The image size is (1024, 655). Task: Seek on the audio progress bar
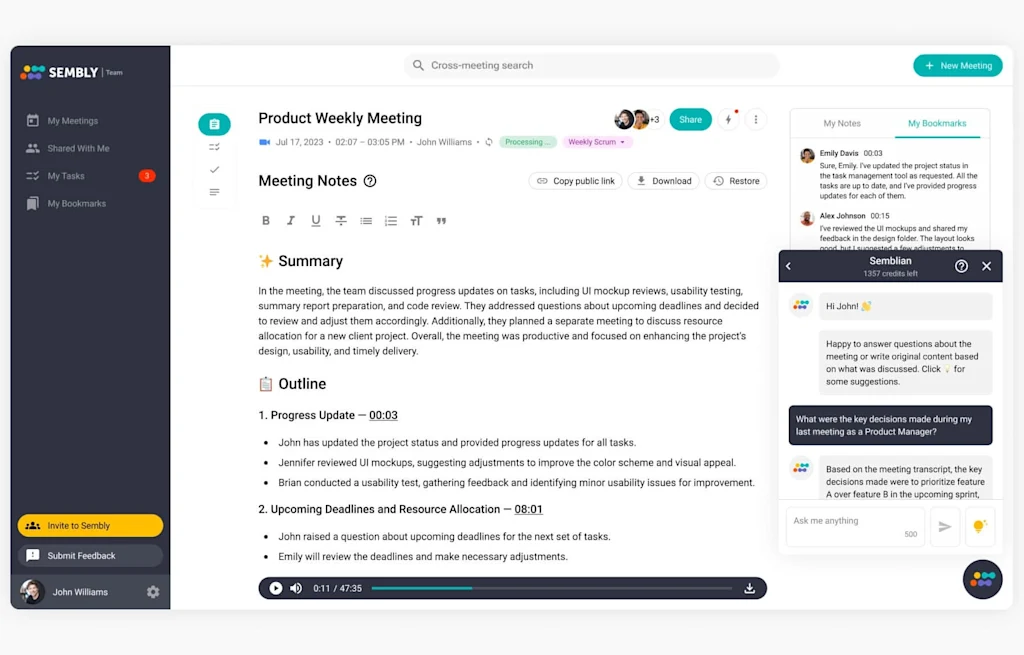(552, 588)
